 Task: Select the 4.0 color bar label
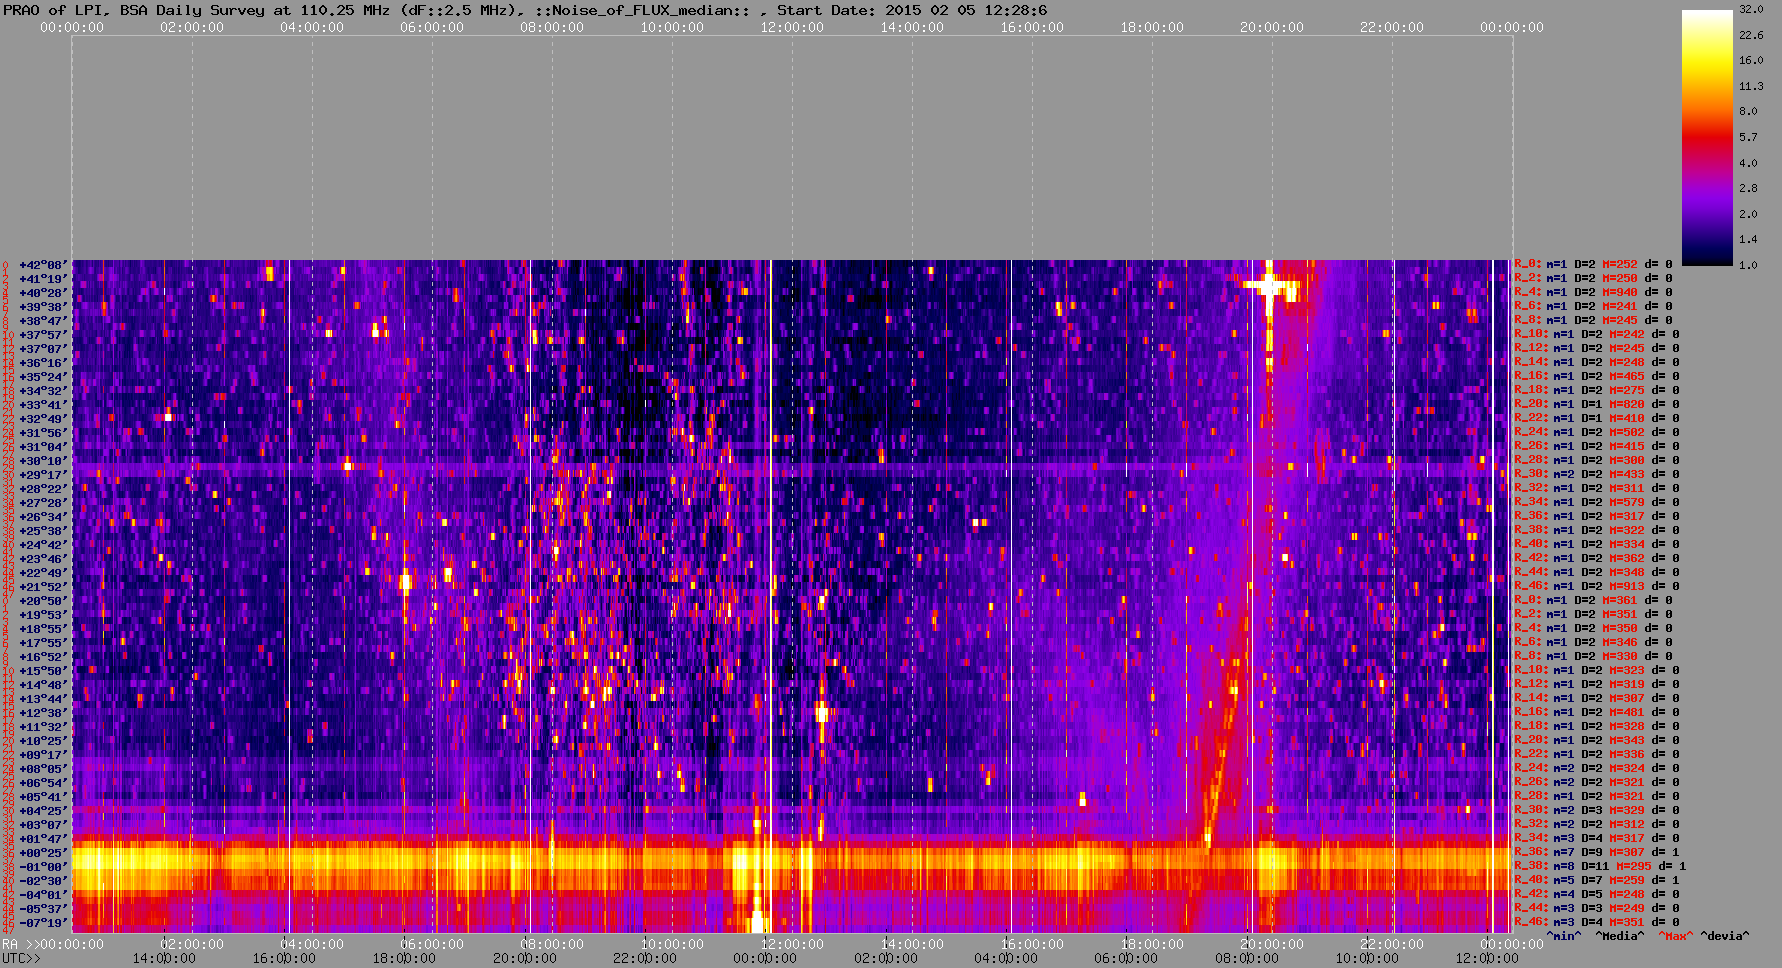1748,163
